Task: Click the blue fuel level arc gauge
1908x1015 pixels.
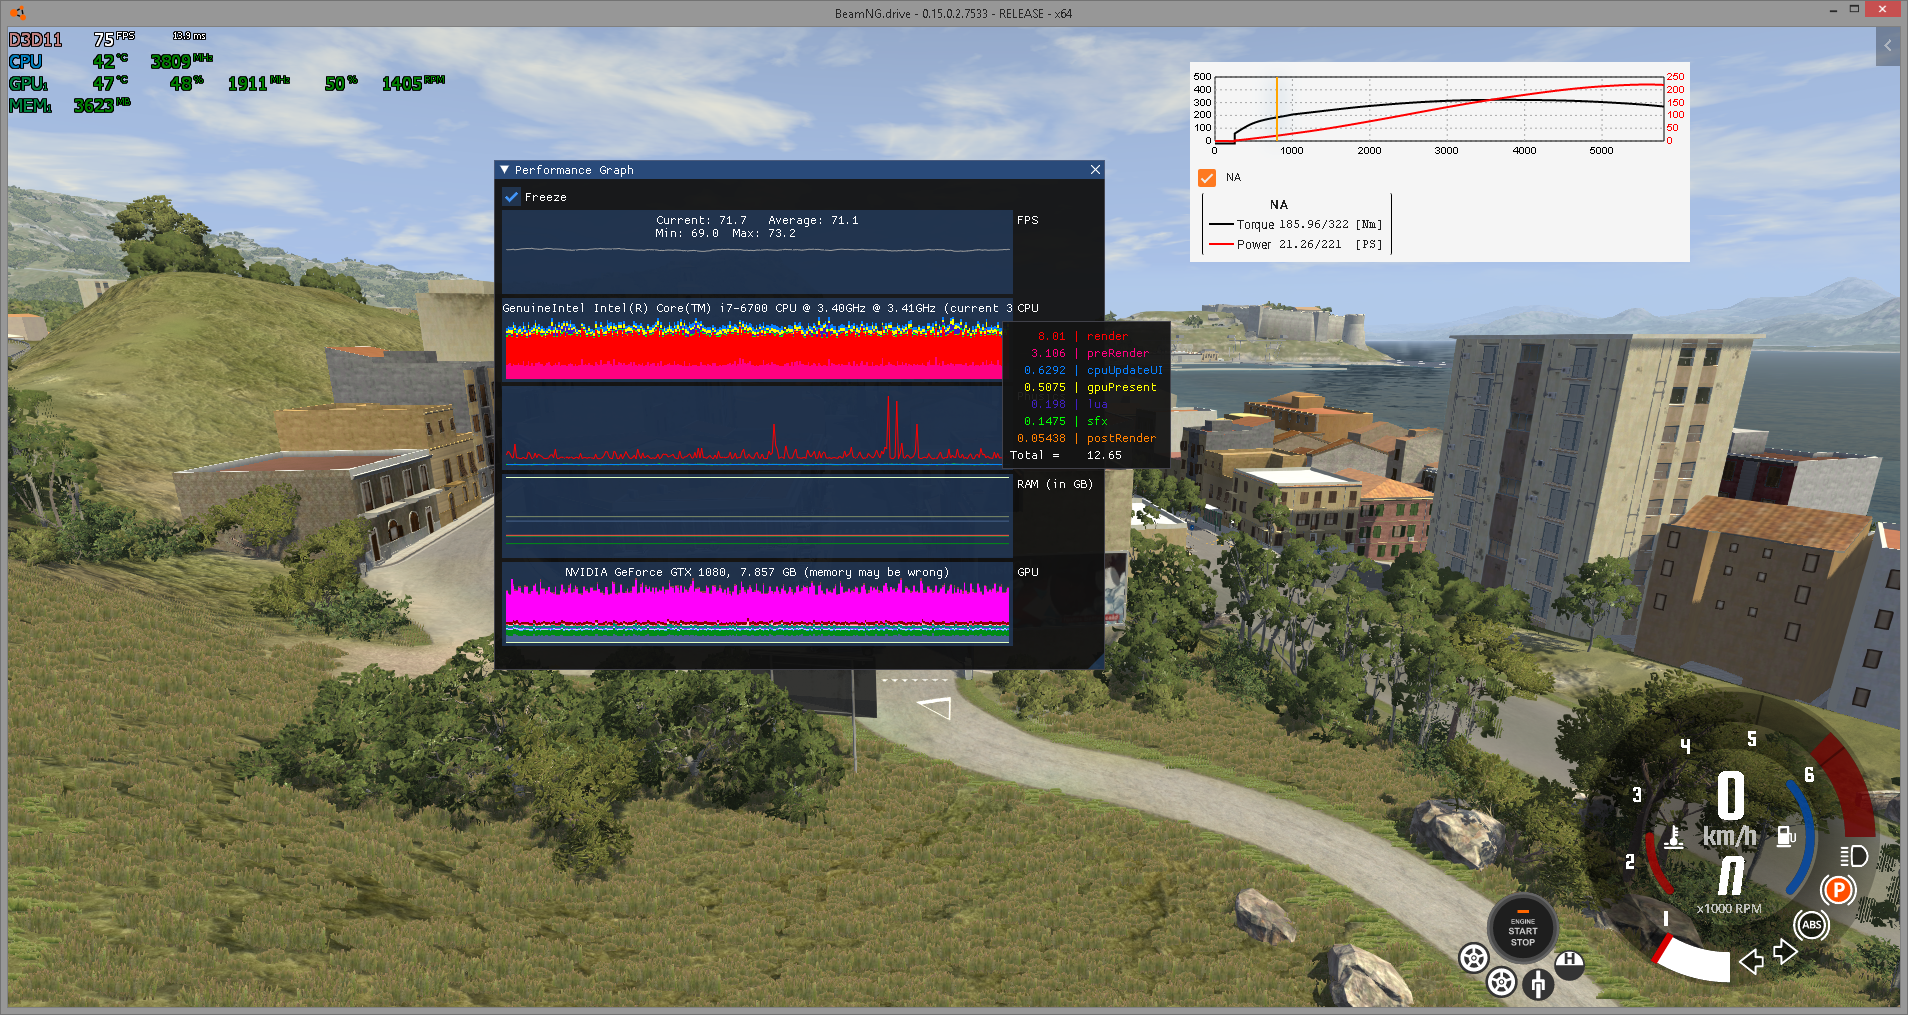Action: click(1802, 838)
